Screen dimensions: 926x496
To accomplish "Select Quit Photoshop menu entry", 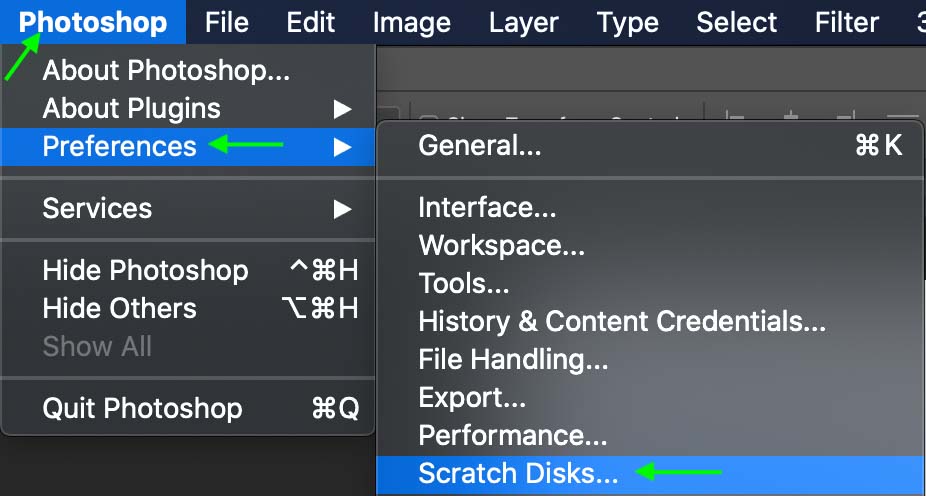I will click(187, 409).
